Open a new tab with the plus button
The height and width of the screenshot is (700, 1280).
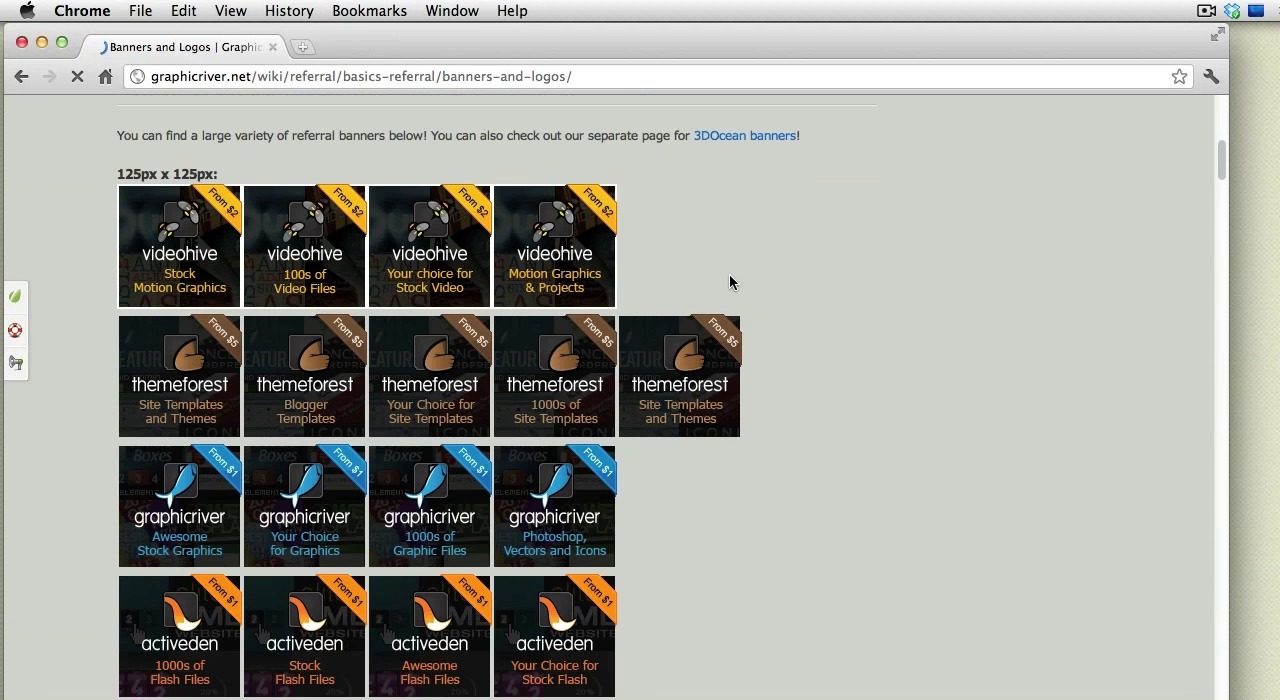(302, 47)
